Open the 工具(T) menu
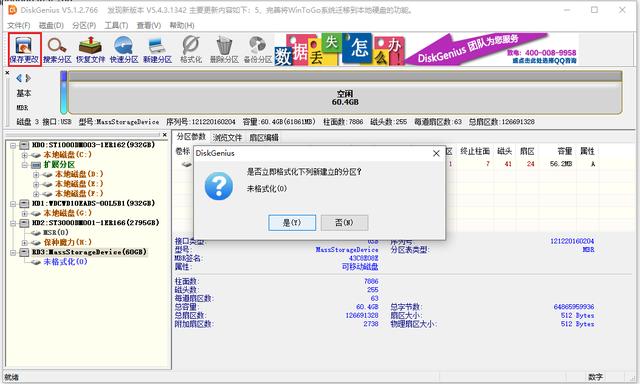Viewport: 640px width, 384px height. click(116, 25)
